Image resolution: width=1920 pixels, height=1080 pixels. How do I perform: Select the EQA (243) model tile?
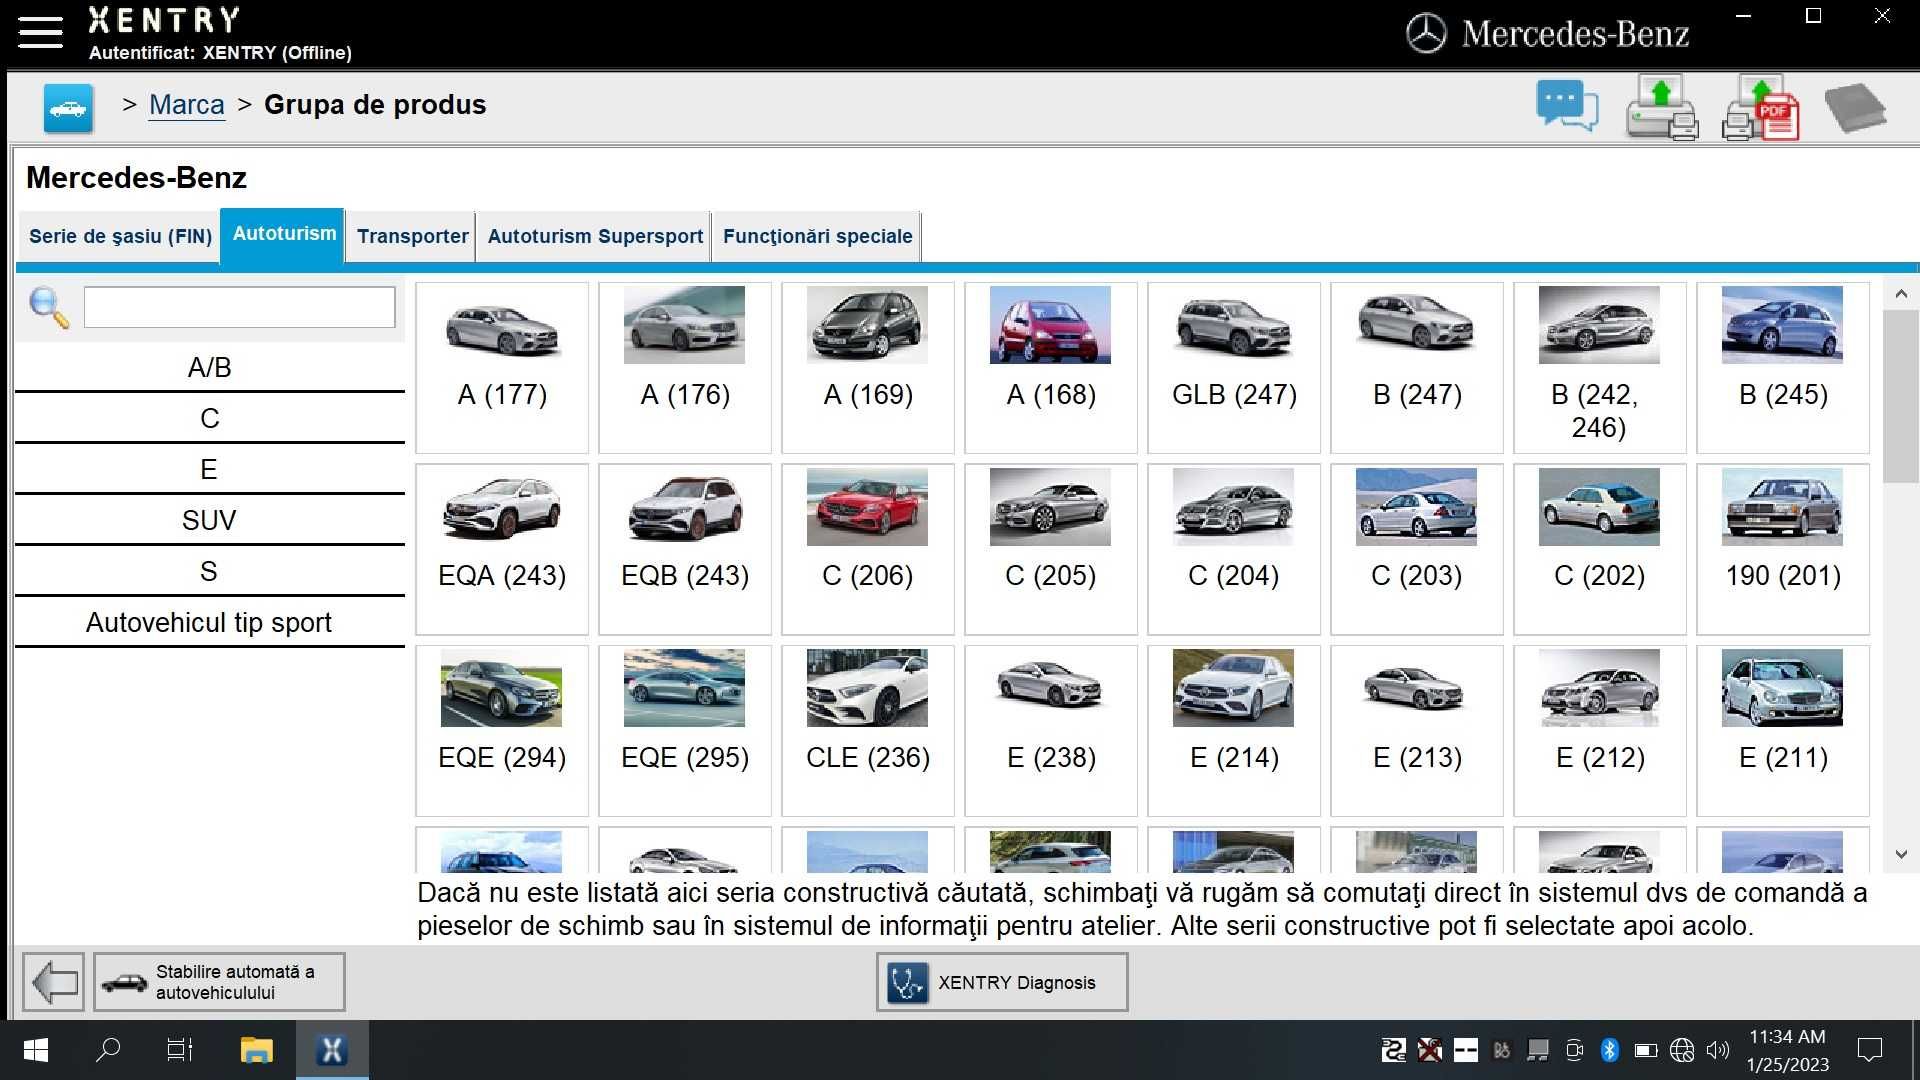(x=502, y=549)
